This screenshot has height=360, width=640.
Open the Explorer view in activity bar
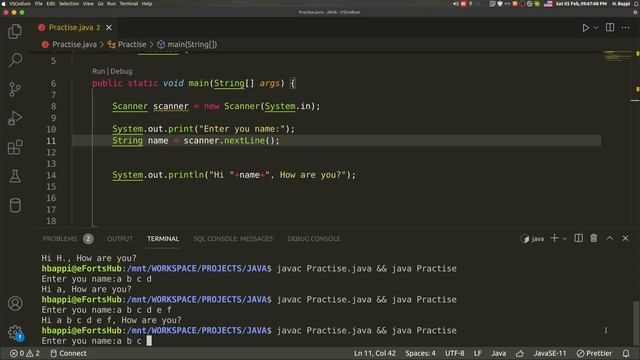click(15, 31)
